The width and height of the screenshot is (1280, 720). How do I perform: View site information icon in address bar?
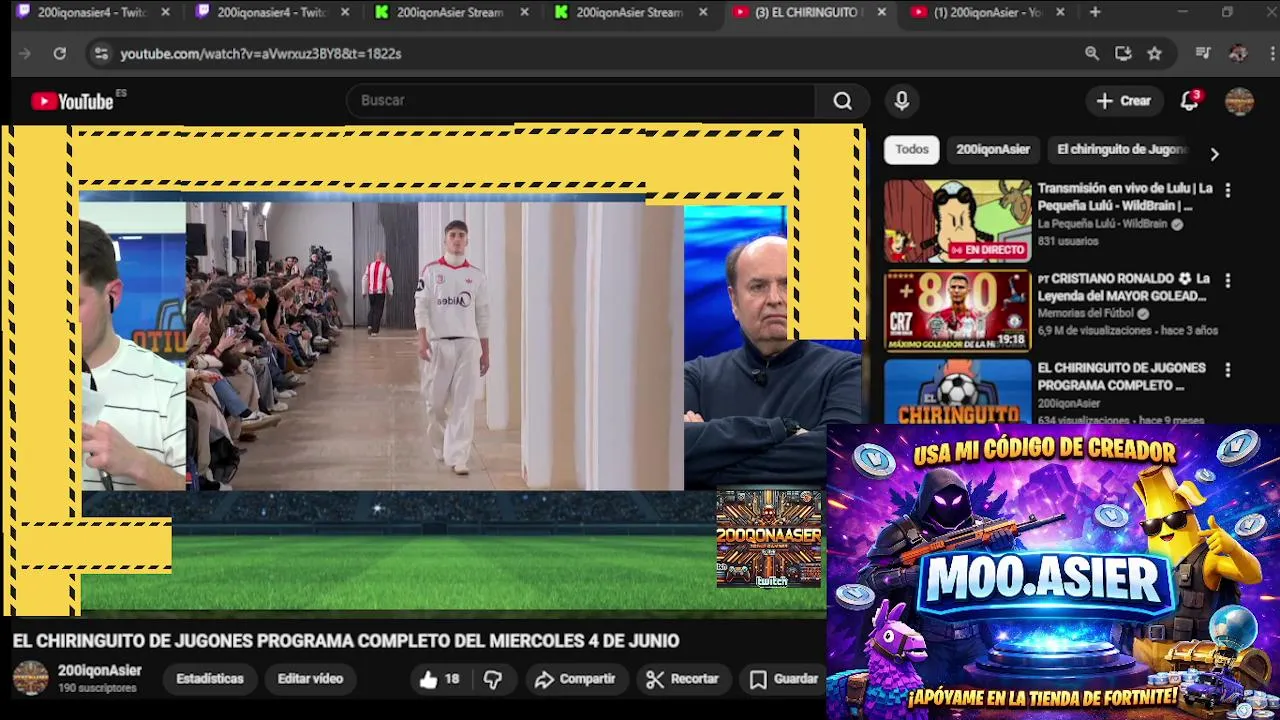point(100,53)
